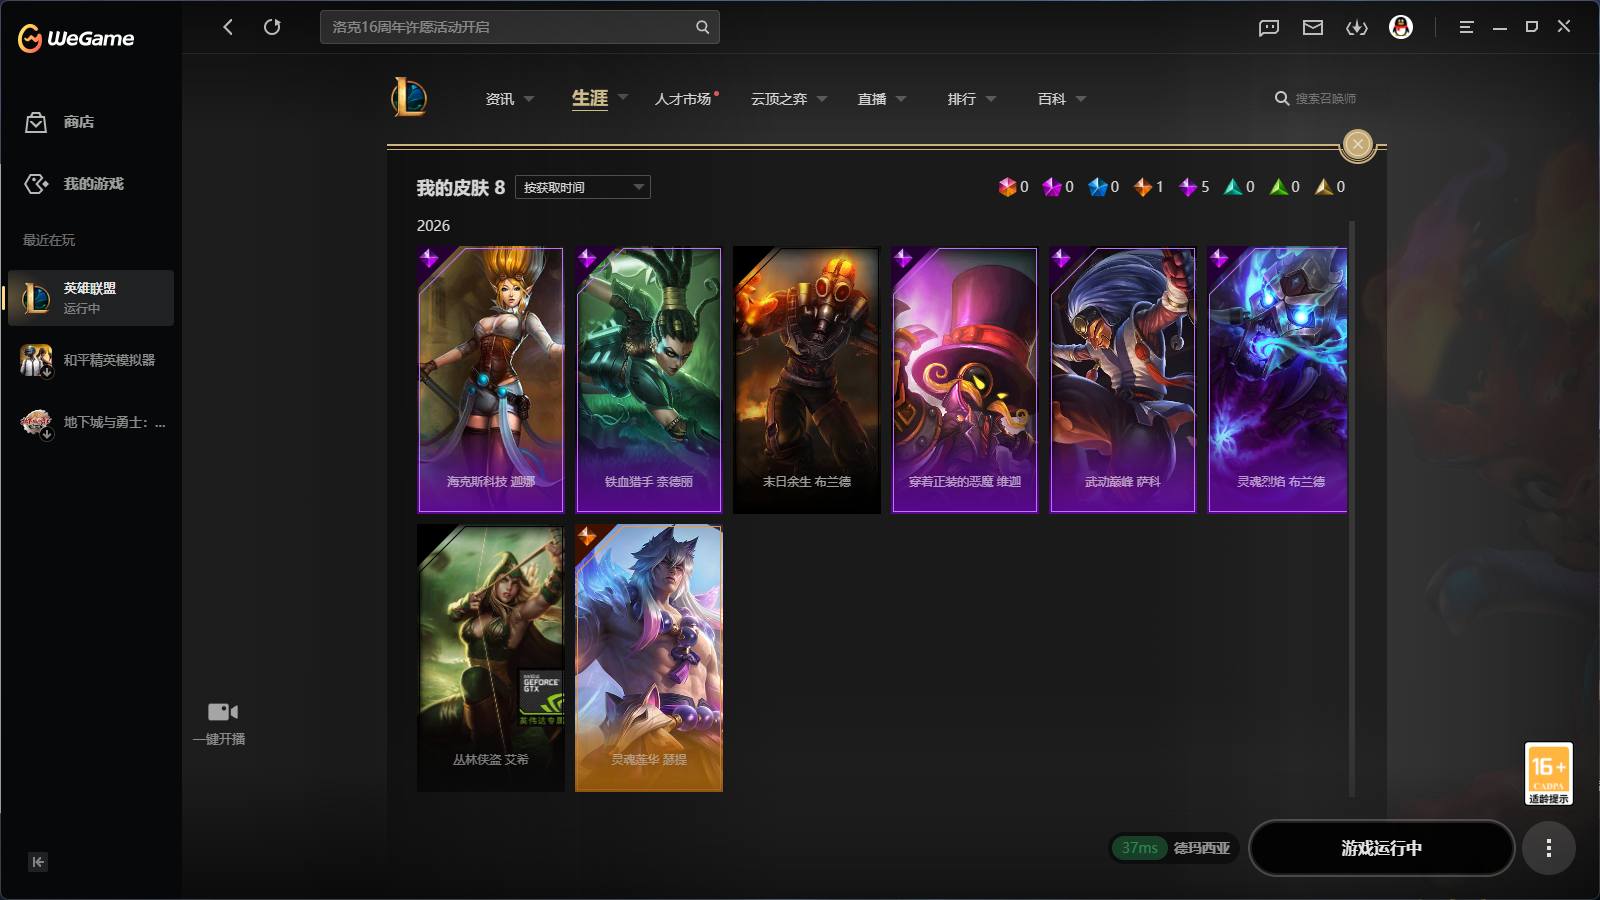Image resolution: width=1600 pixels, height=900 pixels.
Task: Go back with the top-bar back arrow
Action: click(228, 27)
